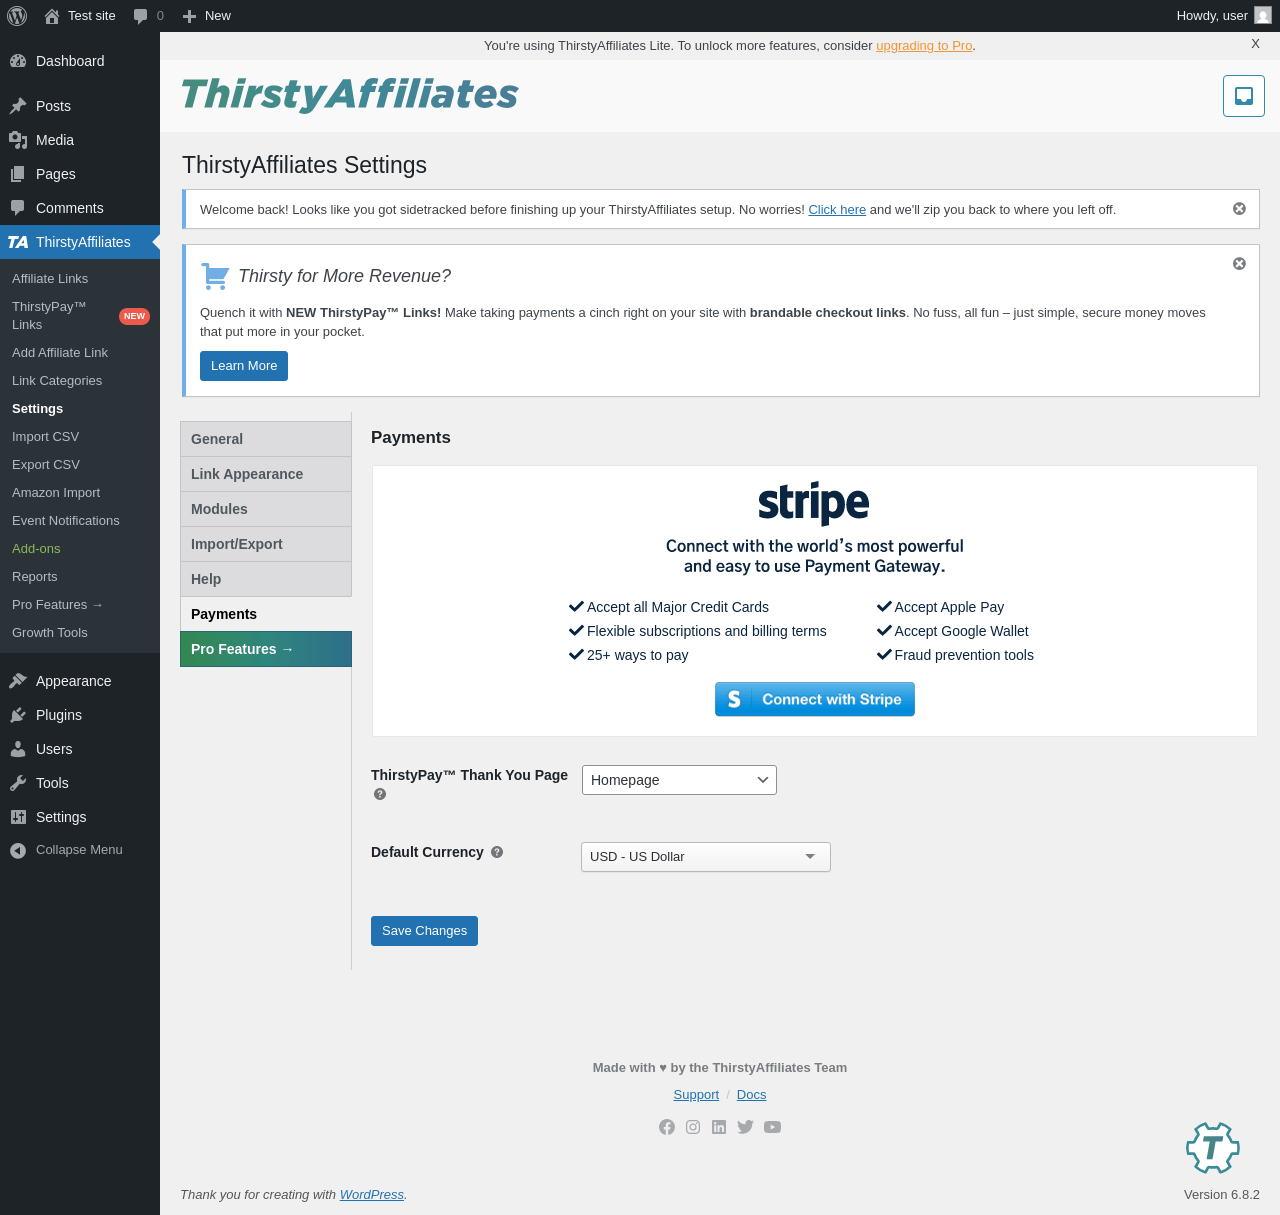The height and width of the screenshot is (1215, 1280).
Task: Open the comments bubble in admin bar
Action: pos(148,16)
